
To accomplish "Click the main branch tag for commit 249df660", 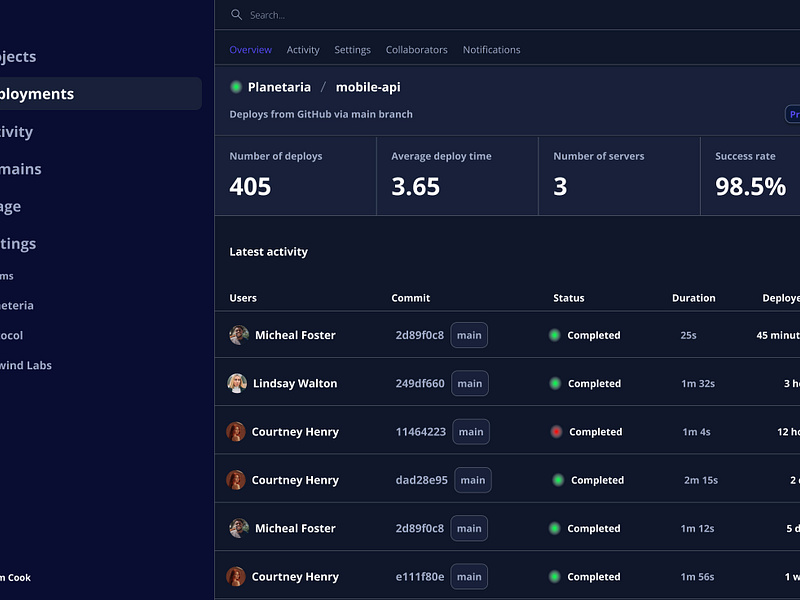I will click(469, 384).
